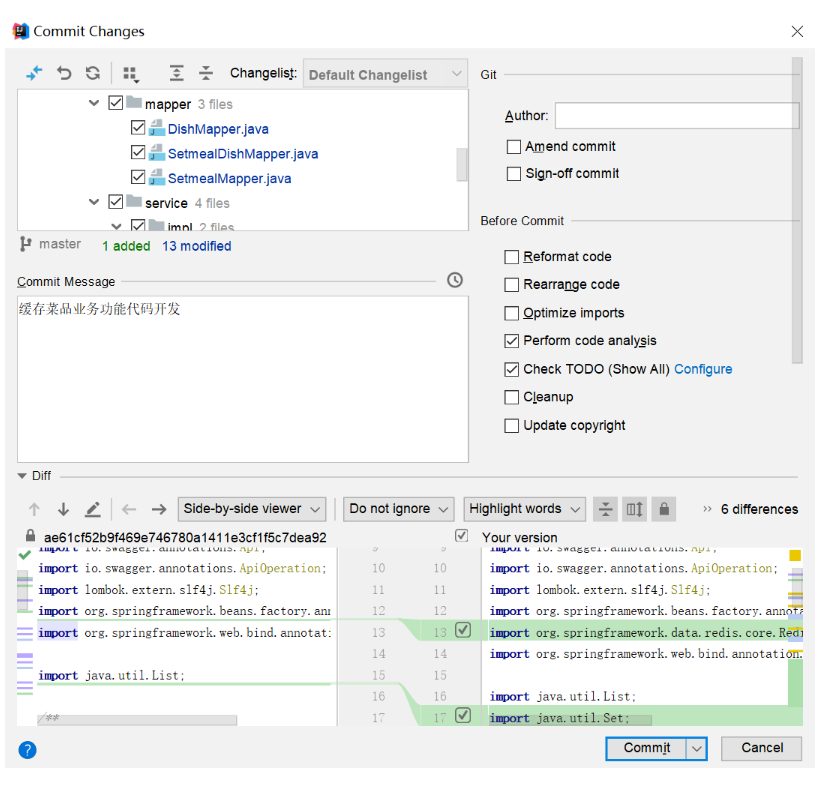Open Commit button dropdown arrow
This screenshot has height=787, width=839.
click(696, 748)
